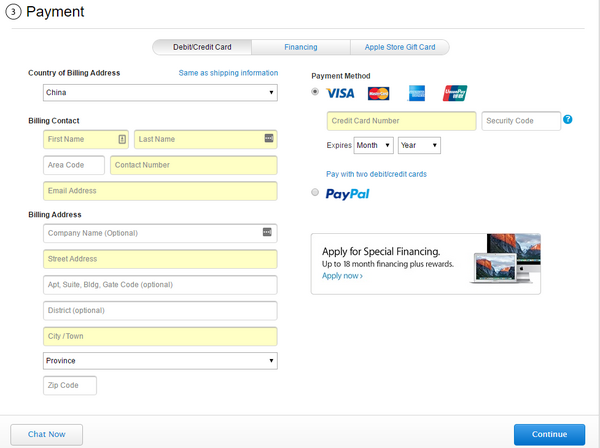Focus the Zip Code field
The width and height of the screenshot is (600, 448).
coord(70,386)
